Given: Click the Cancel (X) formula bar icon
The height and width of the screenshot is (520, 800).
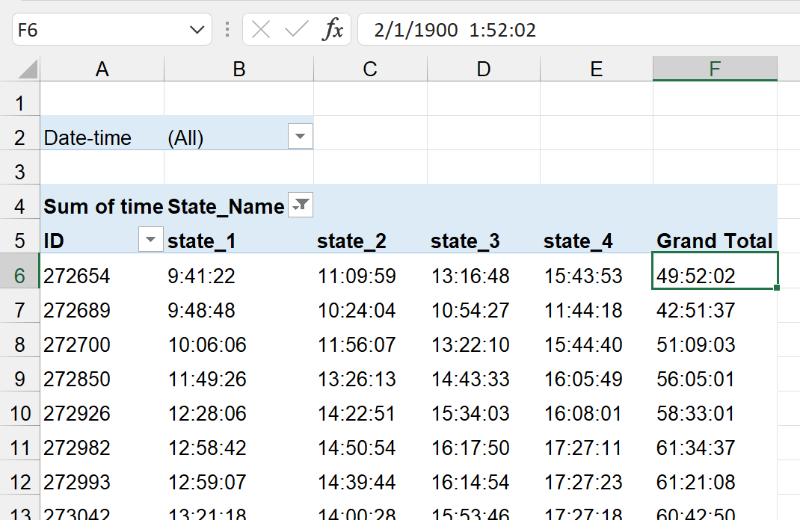Looking at the screenshot, I should [261, 30].
